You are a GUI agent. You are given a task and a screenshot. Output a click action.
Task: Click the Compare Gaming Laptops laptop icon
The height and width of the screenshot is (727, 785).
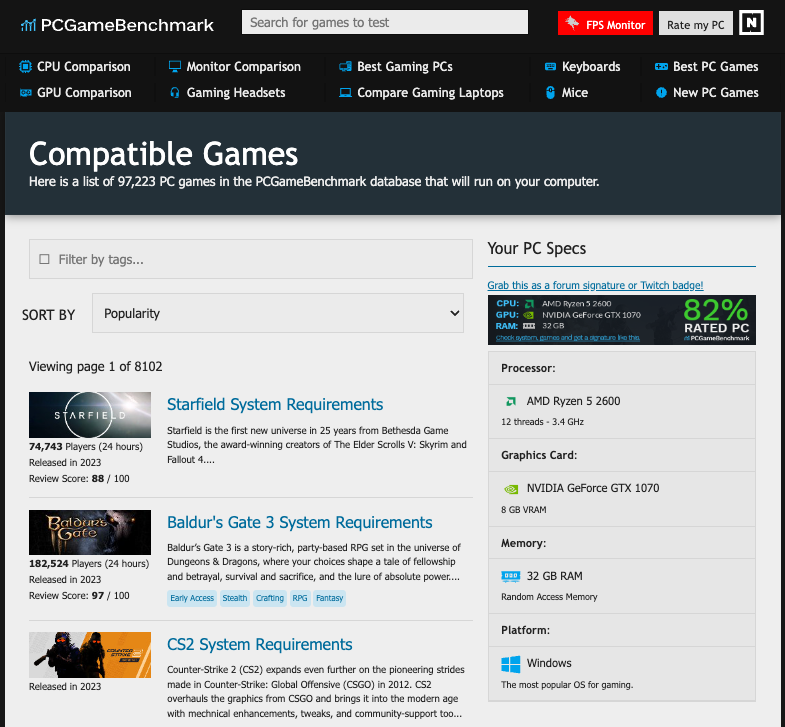tap(345, 93)
